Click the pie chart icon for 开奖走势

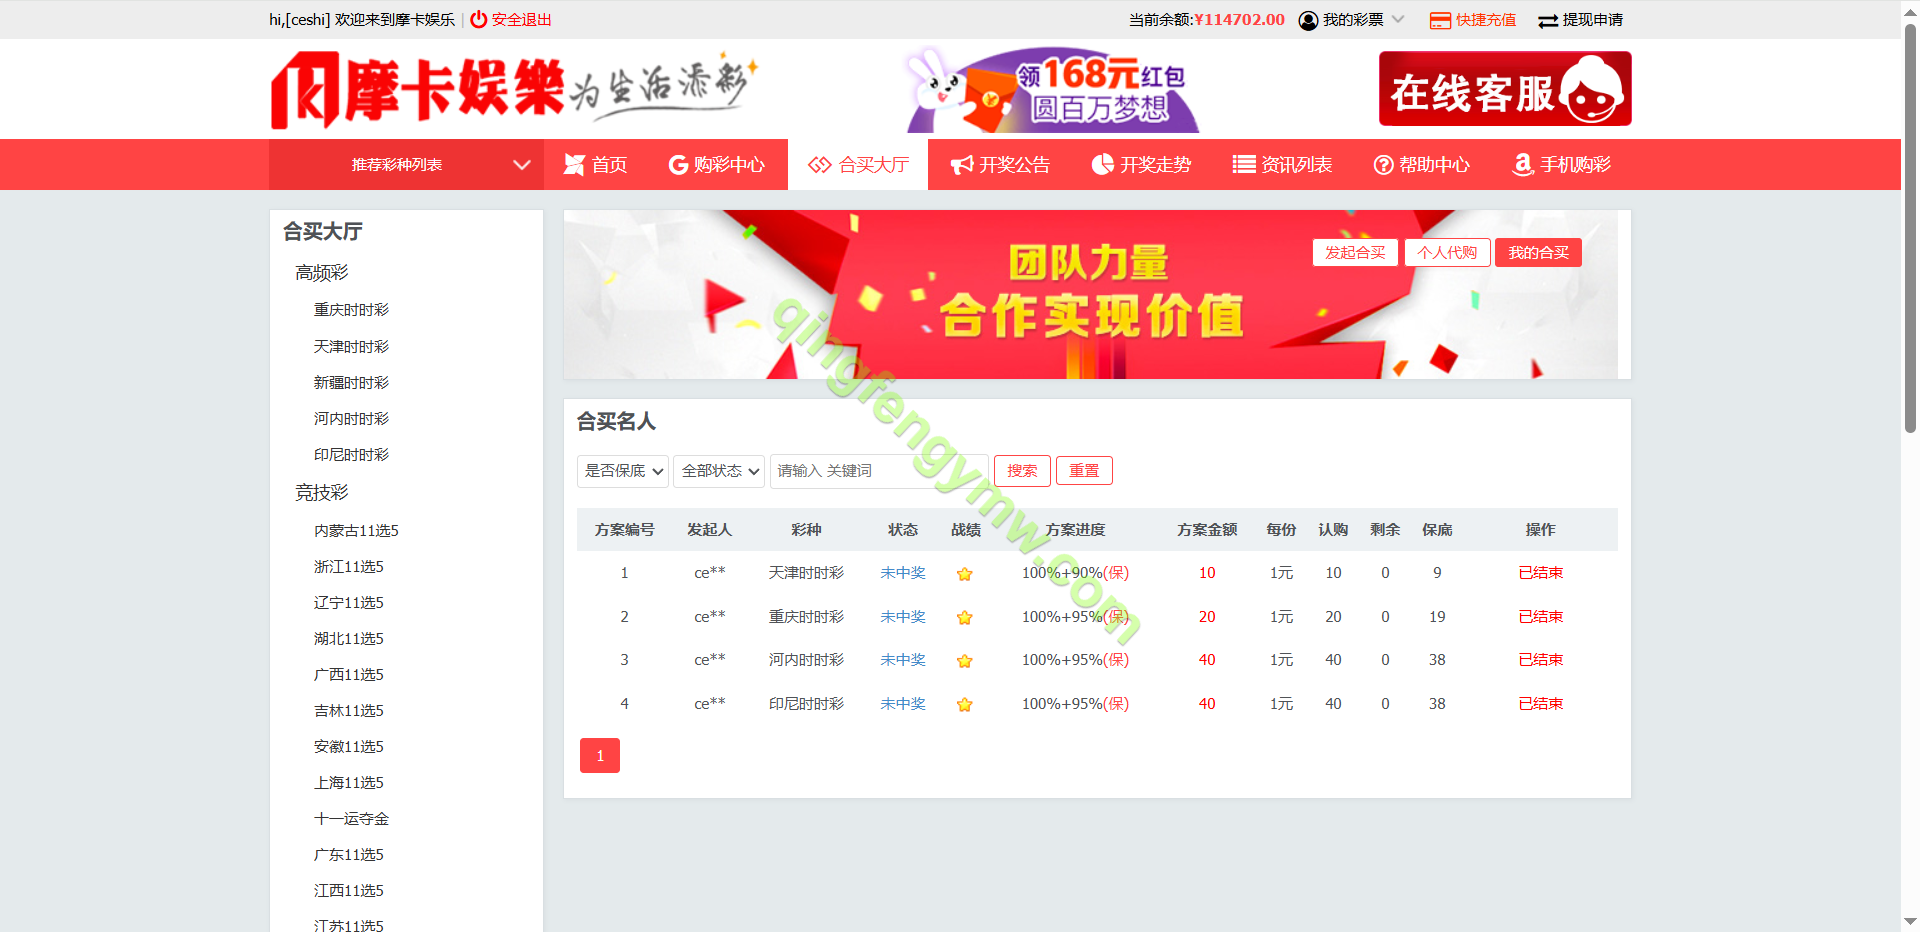tap(1102, 165)
